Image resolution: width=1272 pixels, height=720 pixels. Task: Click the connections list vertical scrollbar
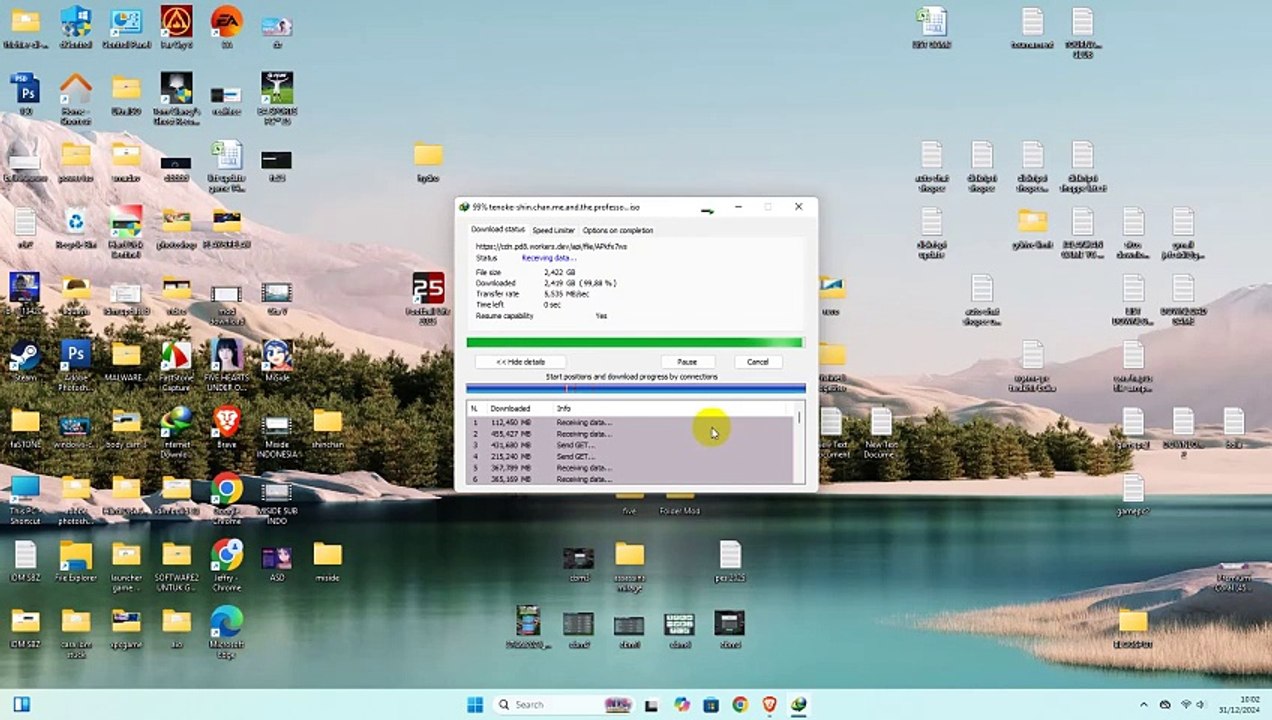tap(799, 443)
